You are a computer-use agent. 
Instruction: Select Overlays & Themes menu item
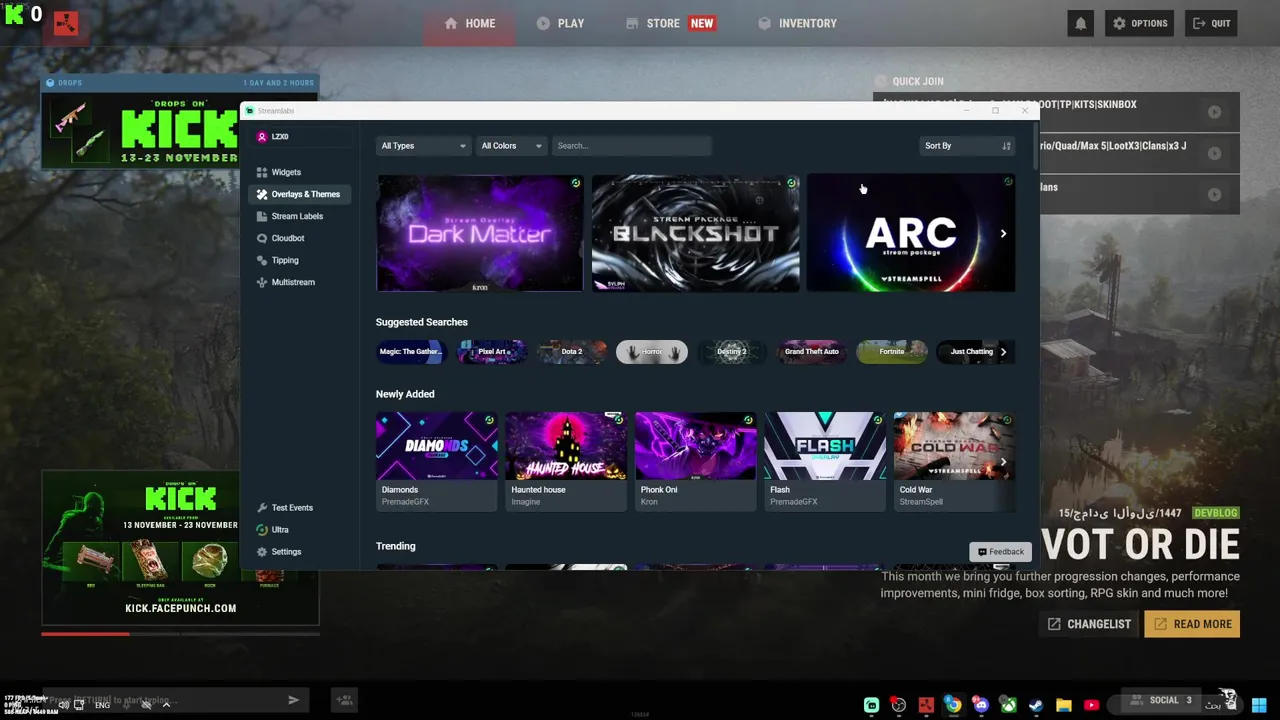point(299,194)
